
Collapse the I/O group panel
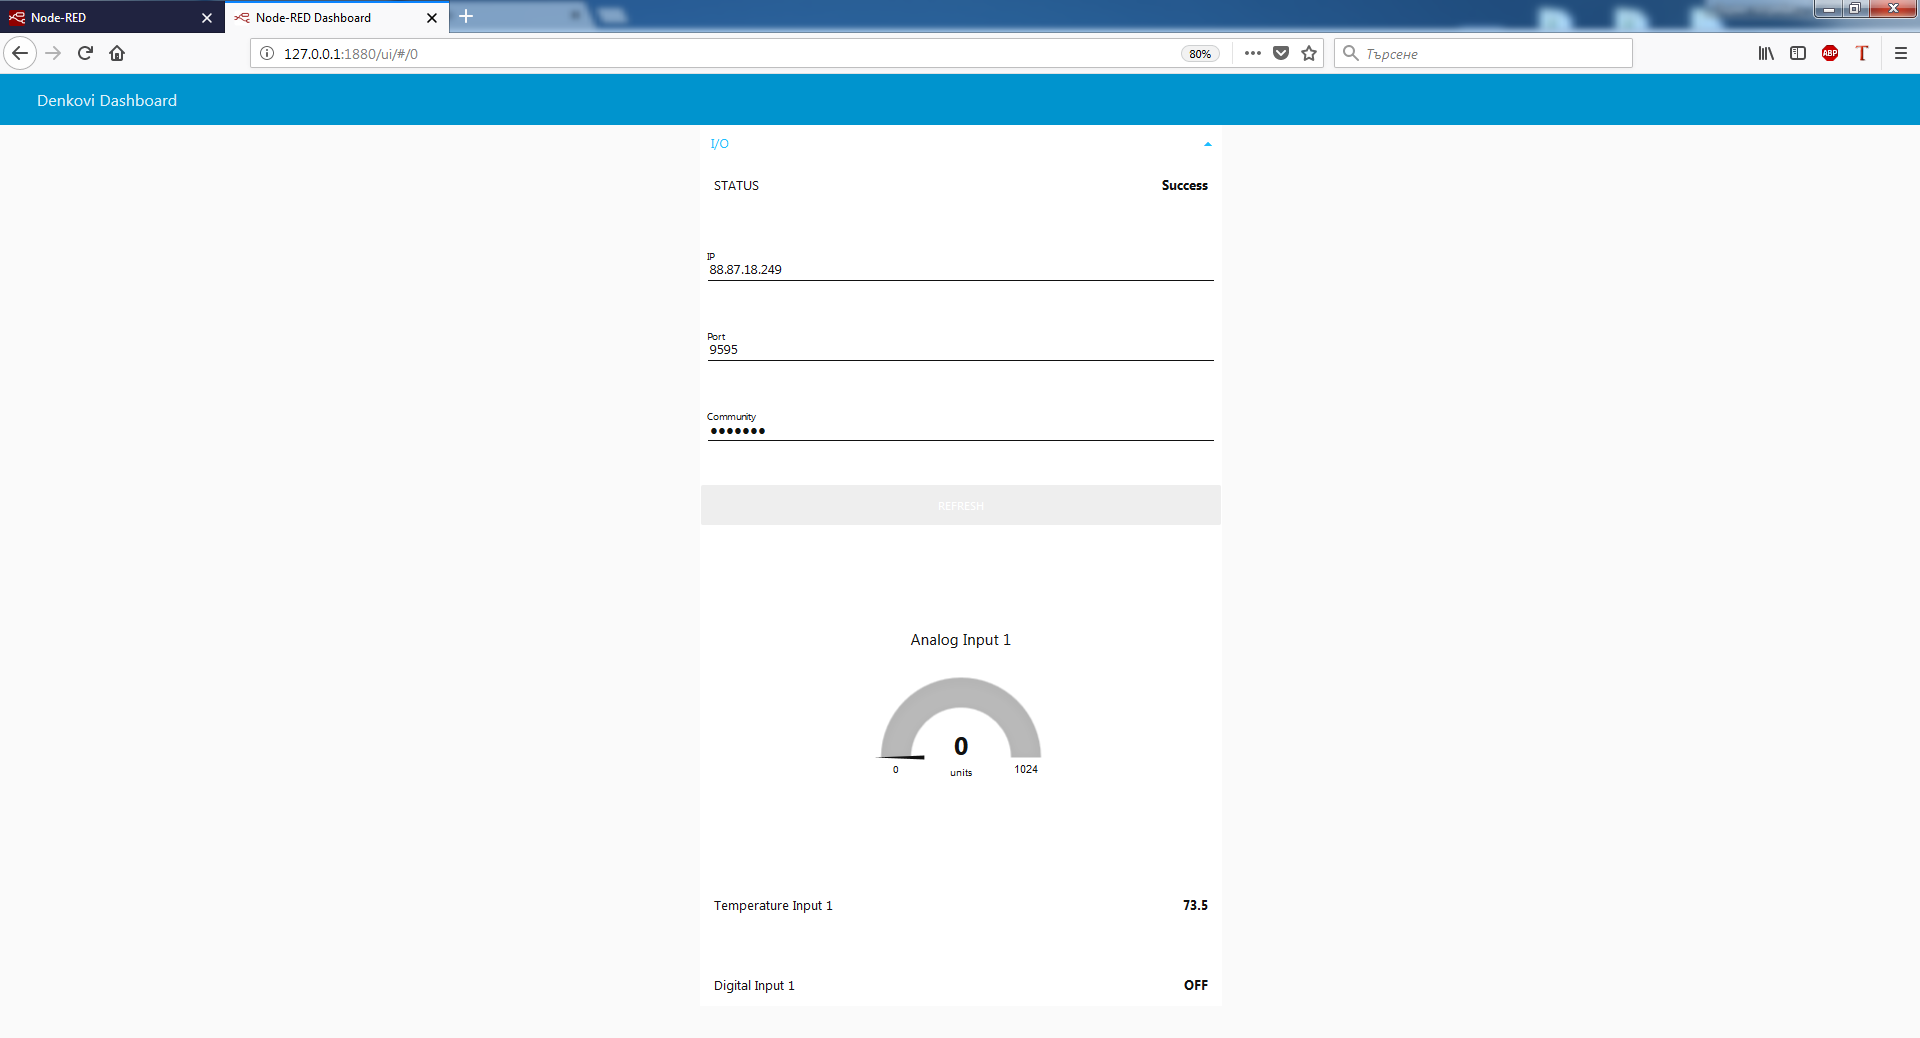pos(1207,144)
